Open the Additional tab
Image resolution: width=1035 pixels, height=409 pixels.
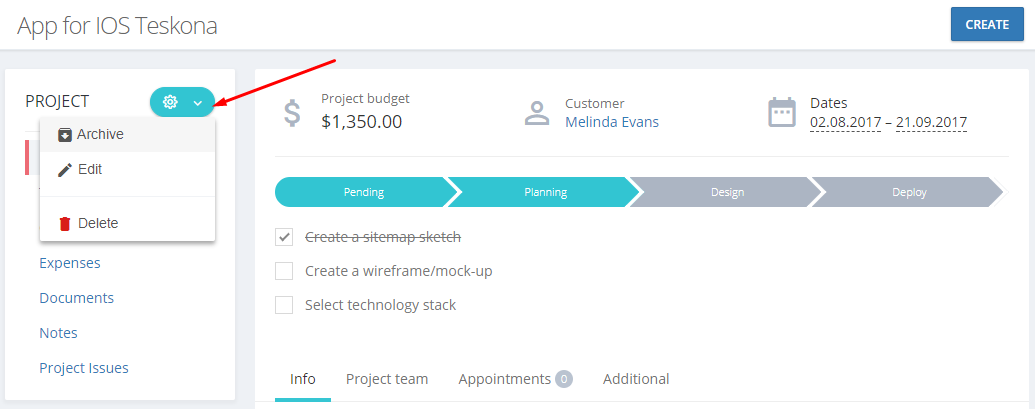click(636, 379)
